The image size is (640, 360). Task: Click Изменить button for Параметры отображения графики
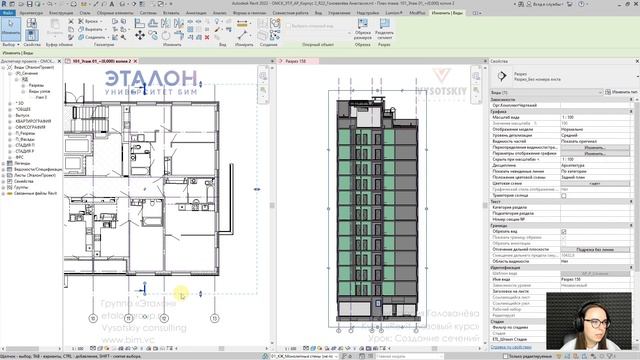pos(595,153)
